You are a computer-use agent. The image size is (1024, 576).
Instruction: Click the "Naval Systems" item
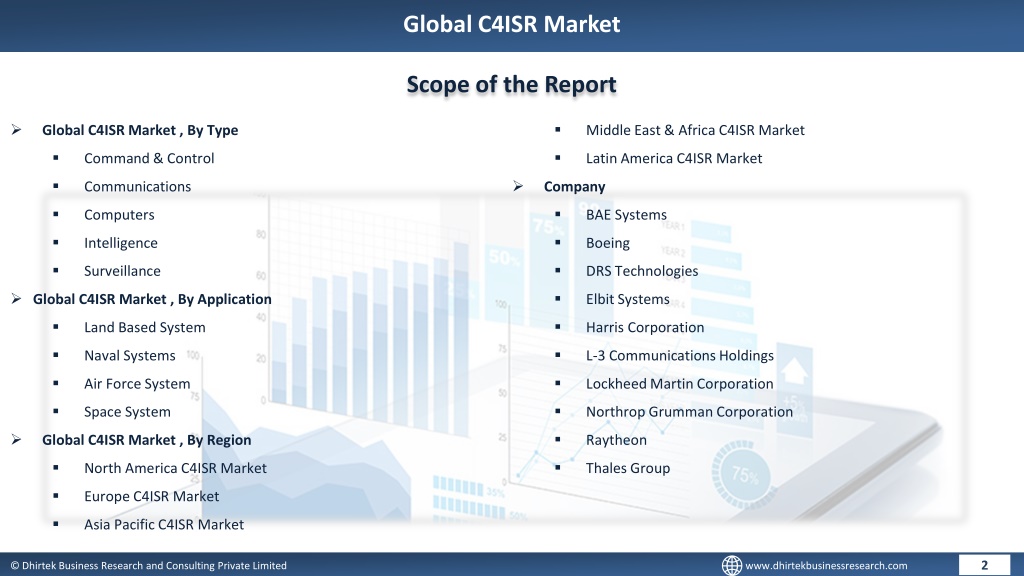tap(129, 355)
